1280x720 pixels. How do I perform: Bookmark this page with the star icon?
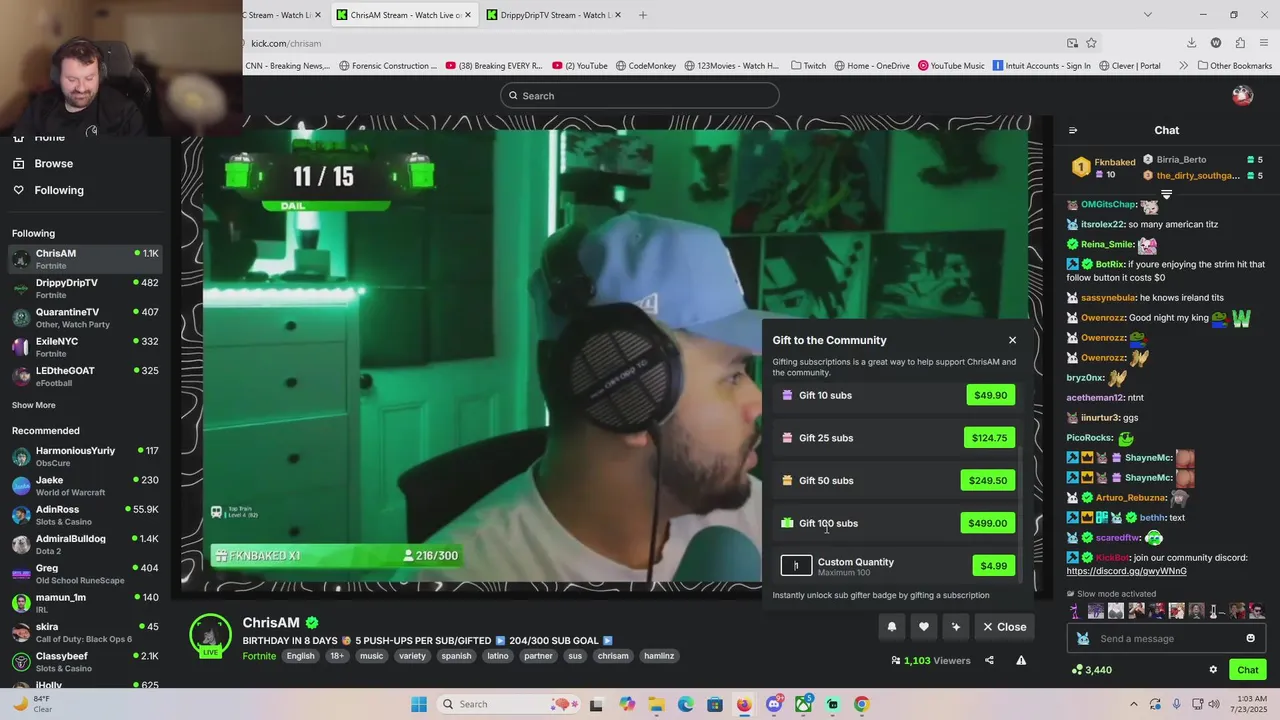tap(1091, 43)
